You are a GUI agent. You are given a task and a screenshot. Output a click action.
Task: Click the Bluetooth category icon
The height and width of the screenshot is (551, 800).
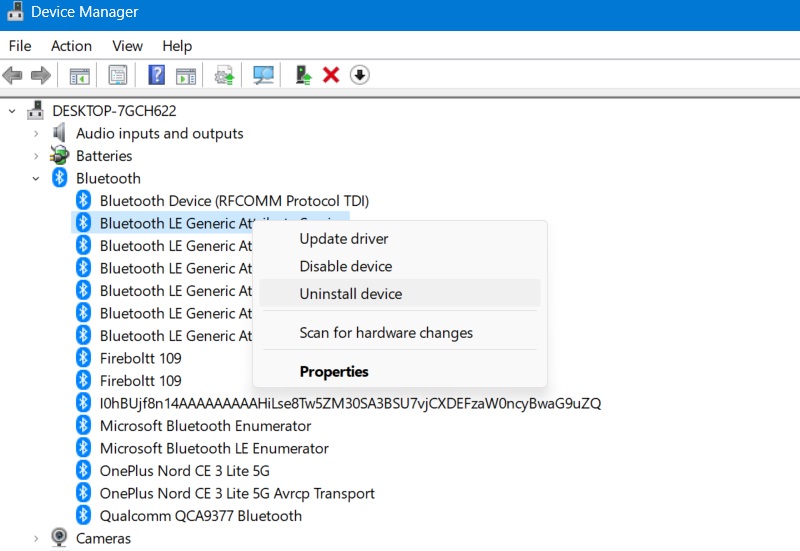[60, 178]
